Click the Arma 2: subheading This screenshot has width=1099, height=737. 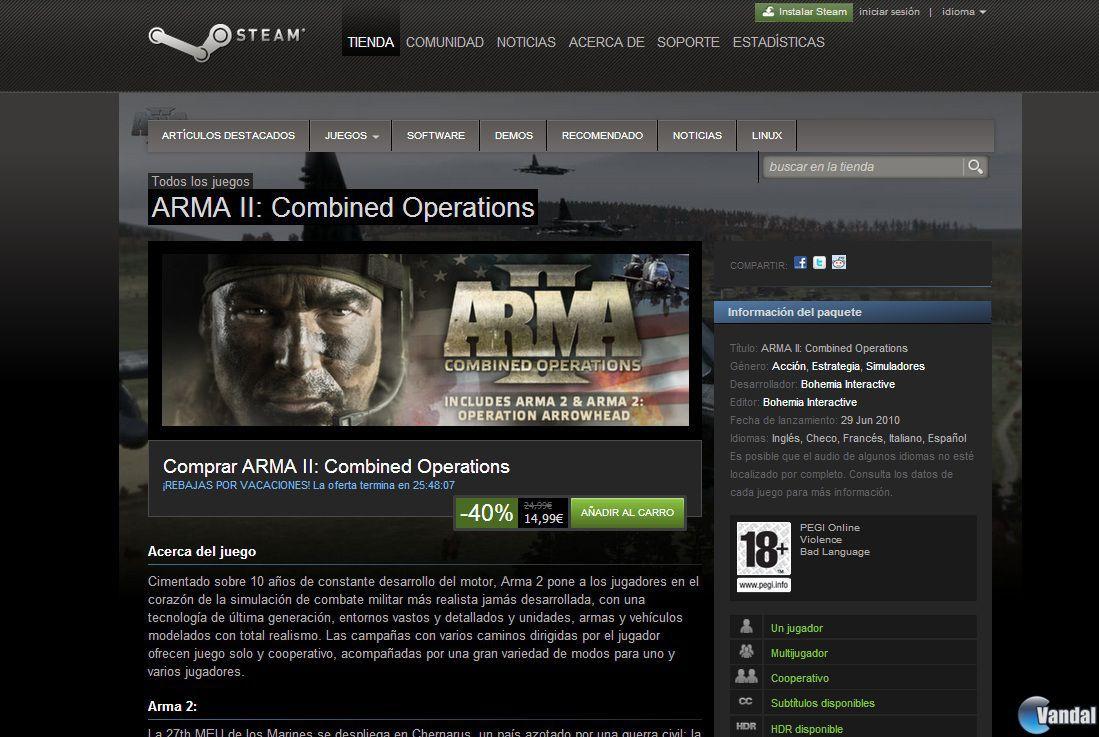[x=172, y=706]
